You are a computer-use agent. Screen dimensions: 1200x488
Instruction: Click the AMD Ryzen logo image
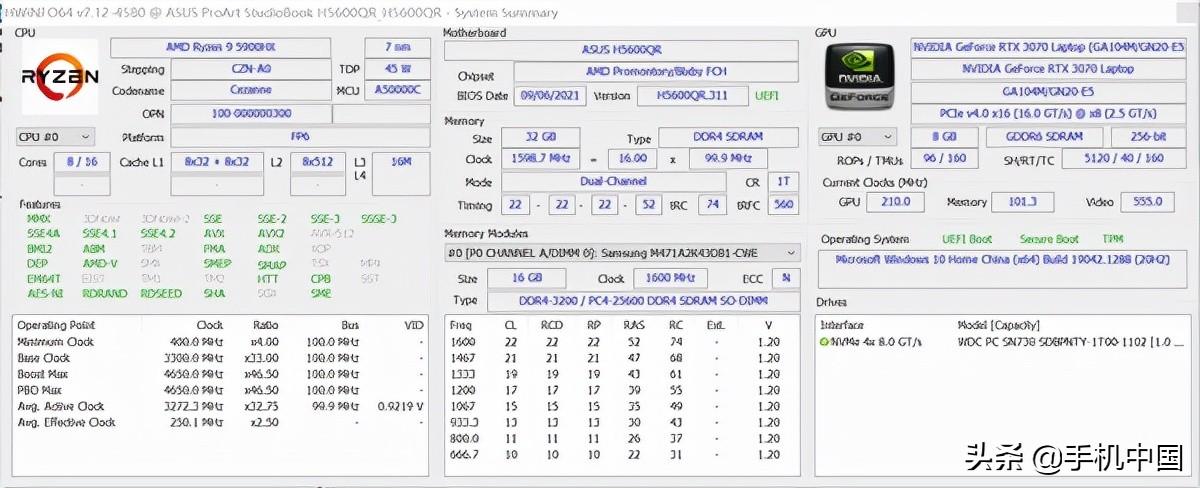pos(60,77)
